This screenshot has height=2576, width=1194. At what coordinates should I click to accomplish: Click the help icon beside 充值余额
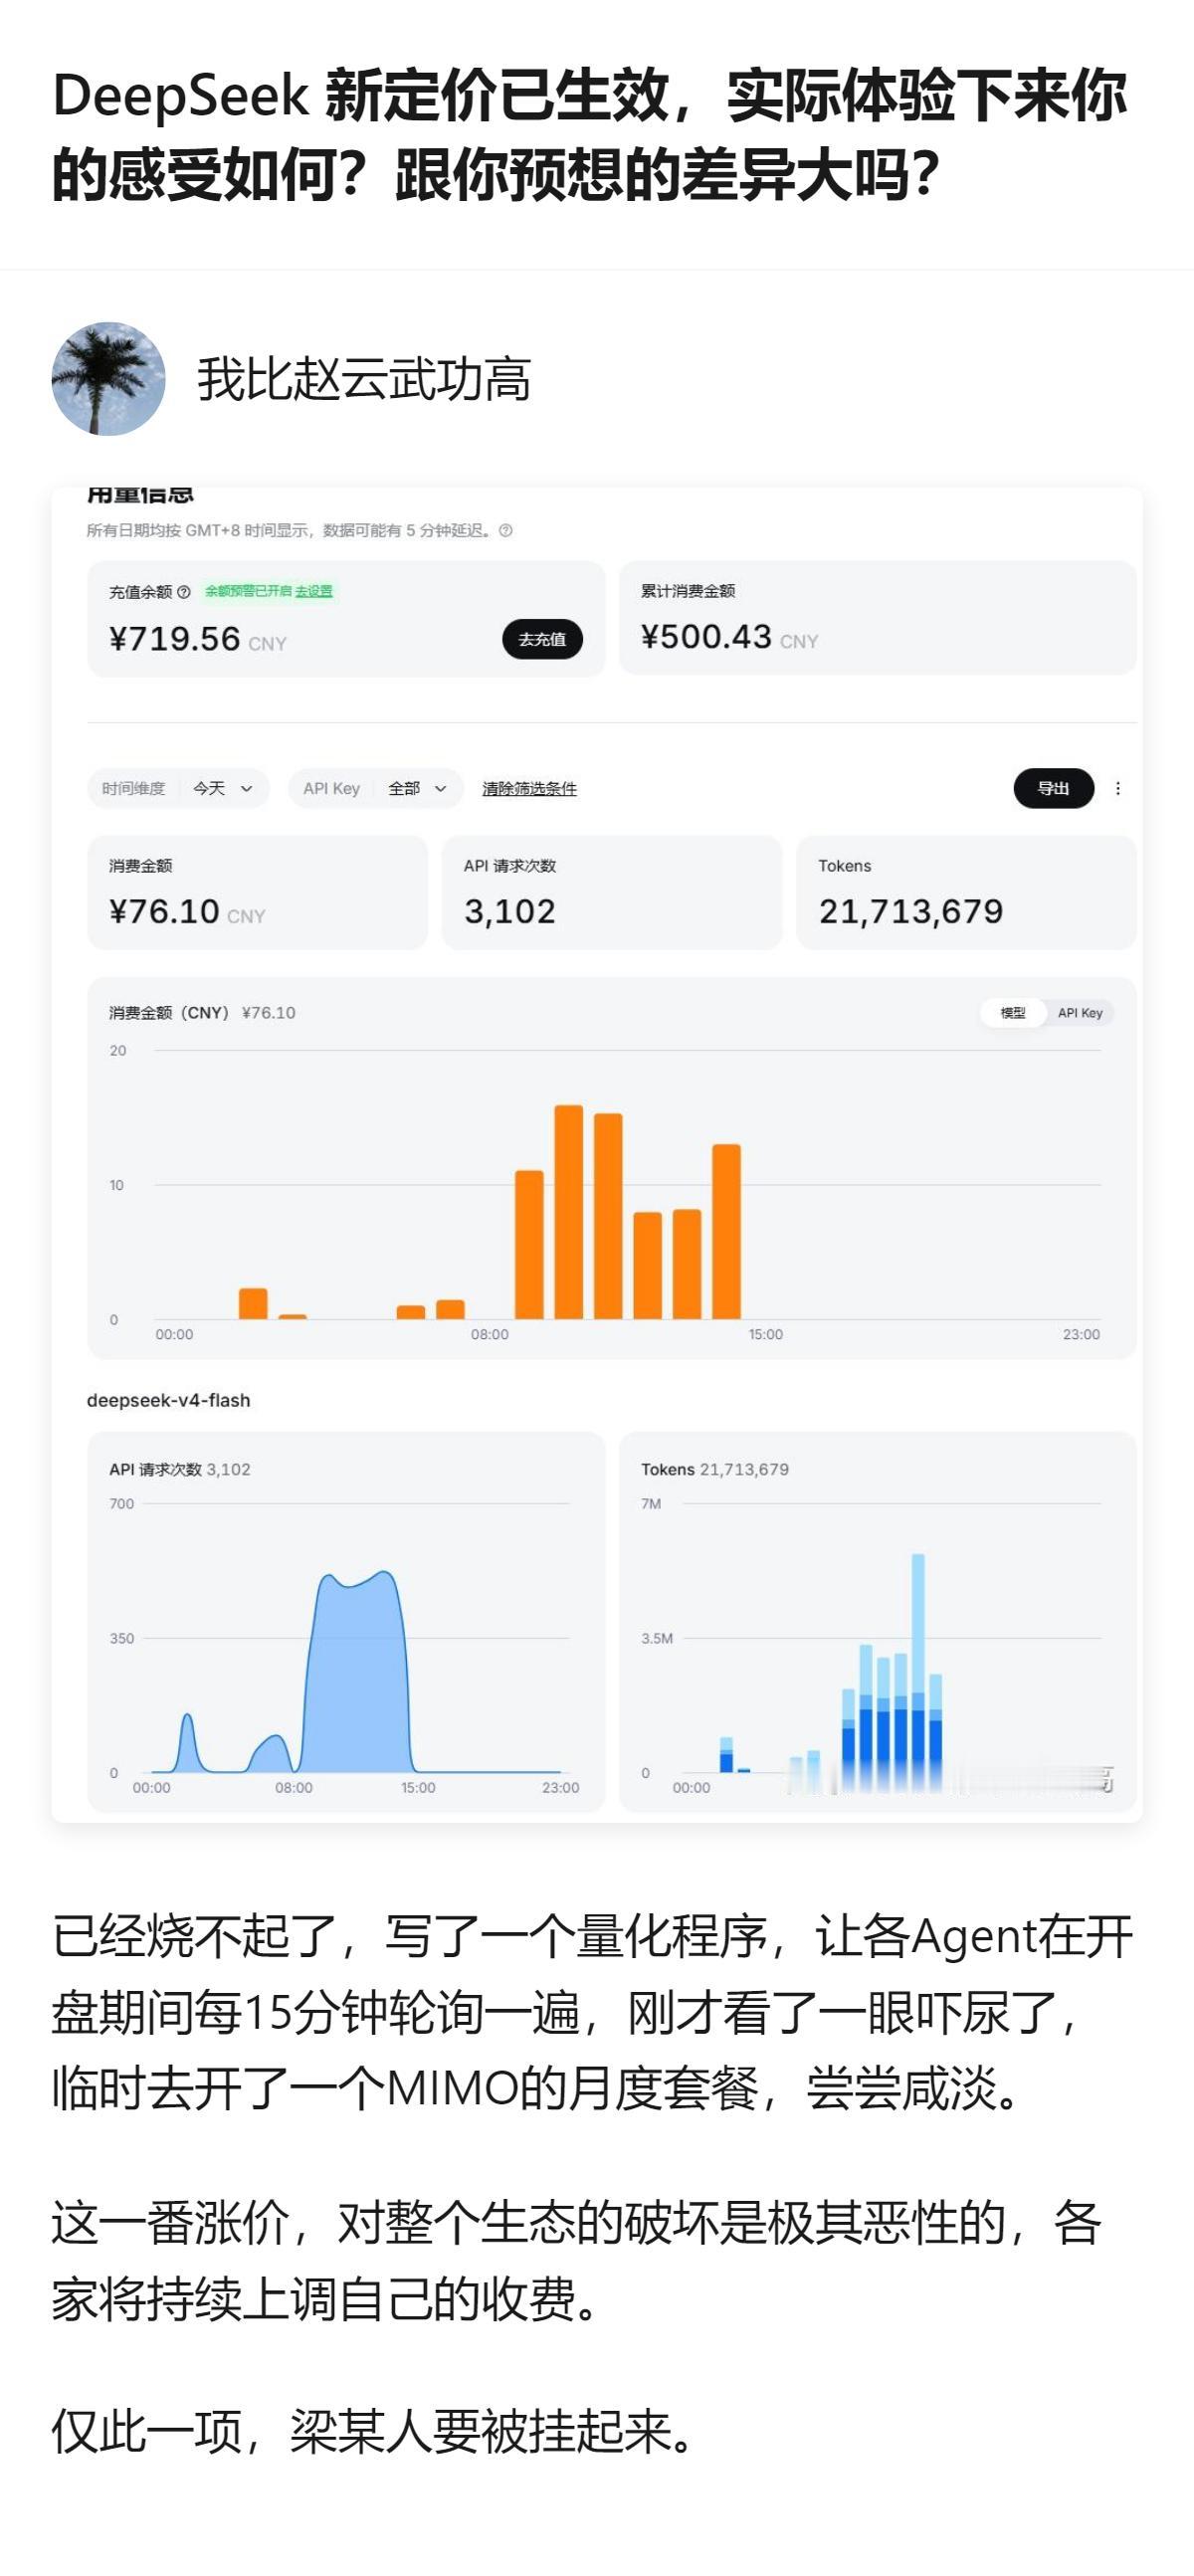184,592
